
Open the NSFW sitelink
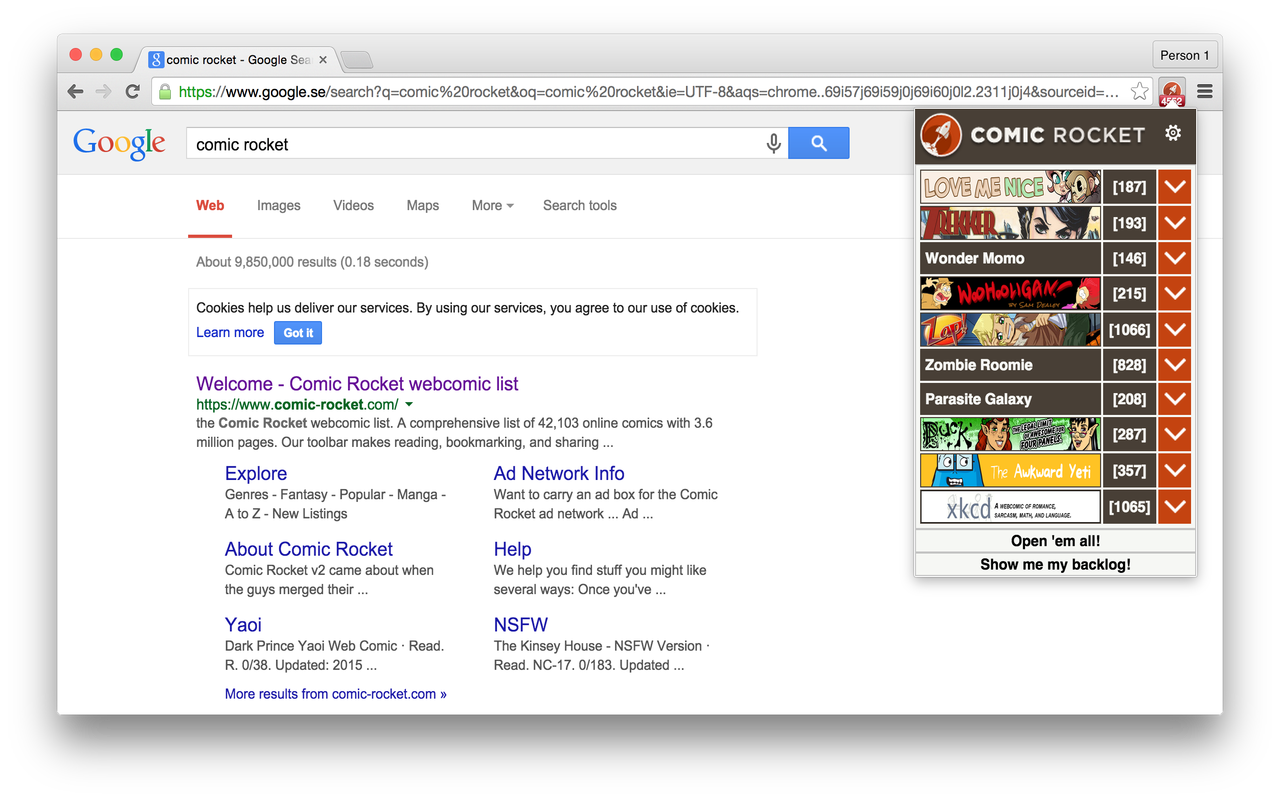tap(521, 625)
